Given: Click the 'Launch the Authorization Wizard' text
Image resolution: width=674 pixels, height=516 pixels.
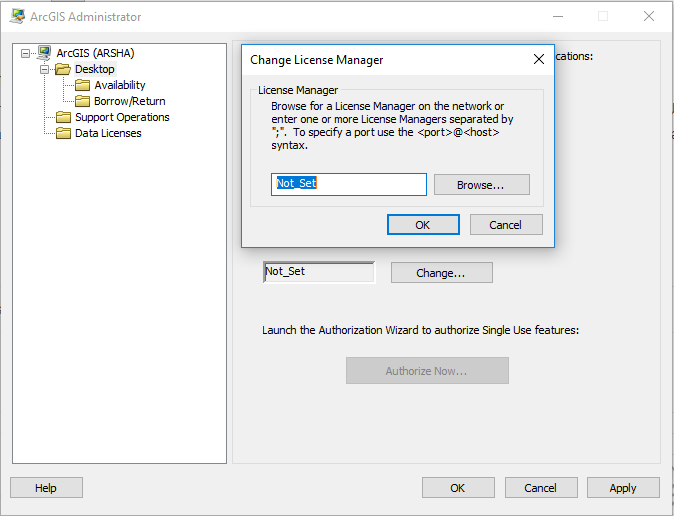Looking at the screenshot, I should coord(420,330).
